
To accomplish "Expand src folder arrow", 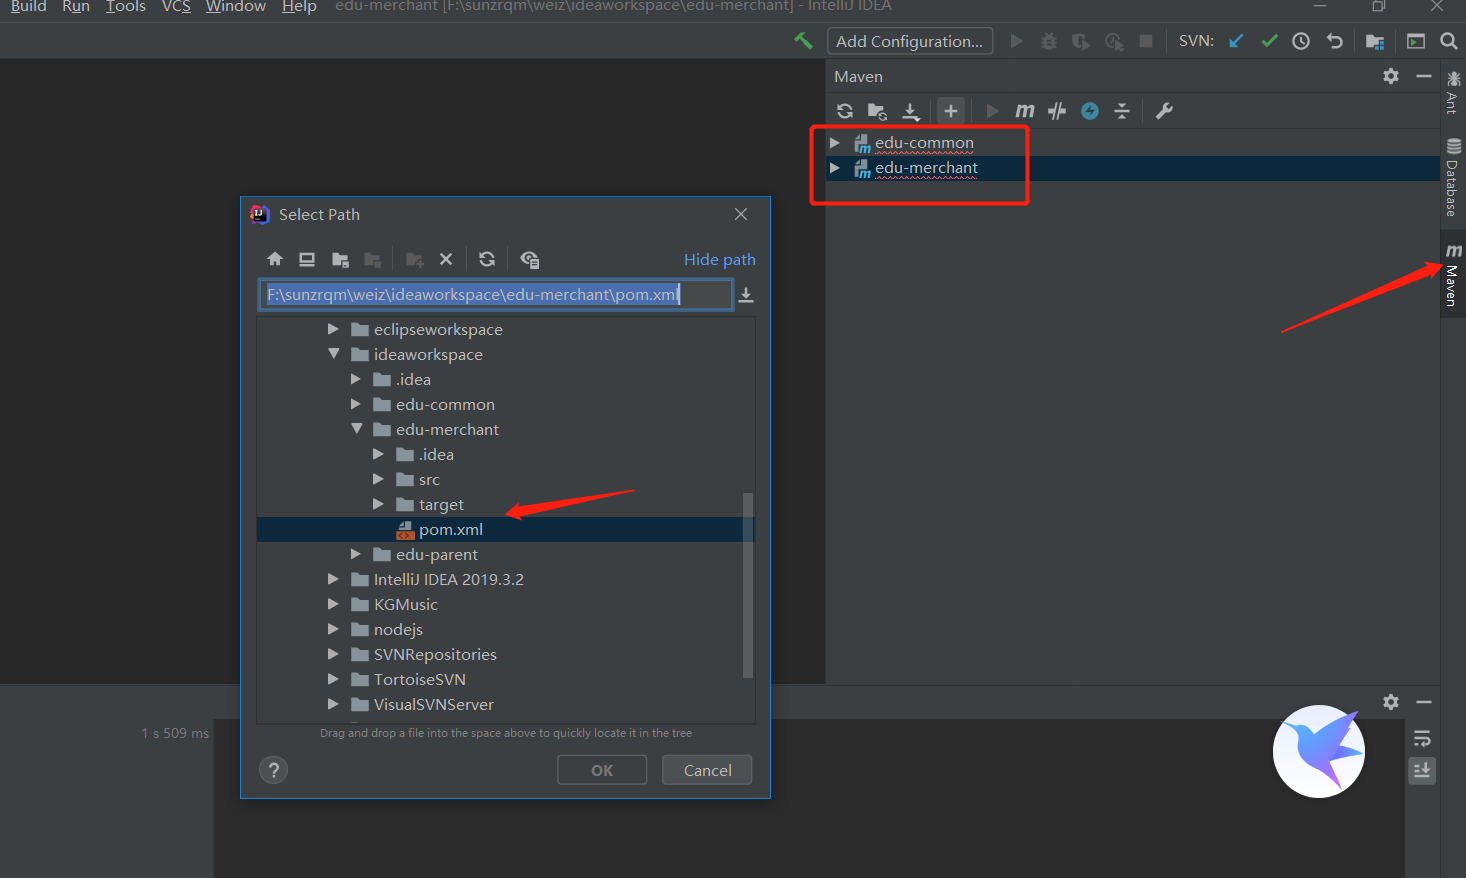I will pyautogui.click(x=378, y=479).
